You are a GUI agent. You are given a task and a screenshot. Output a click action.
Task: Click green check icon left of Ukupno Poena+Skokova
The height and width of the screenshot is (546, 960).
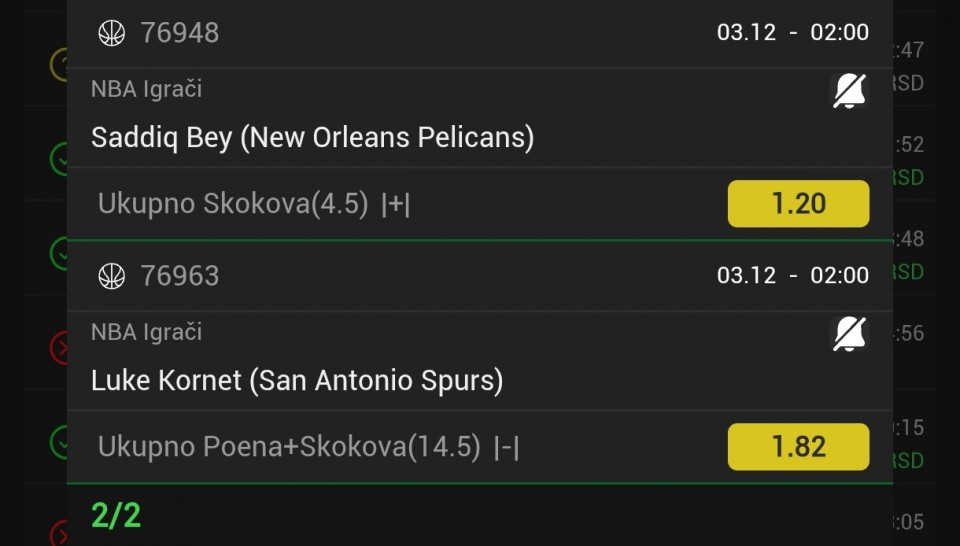coord(60,440)
